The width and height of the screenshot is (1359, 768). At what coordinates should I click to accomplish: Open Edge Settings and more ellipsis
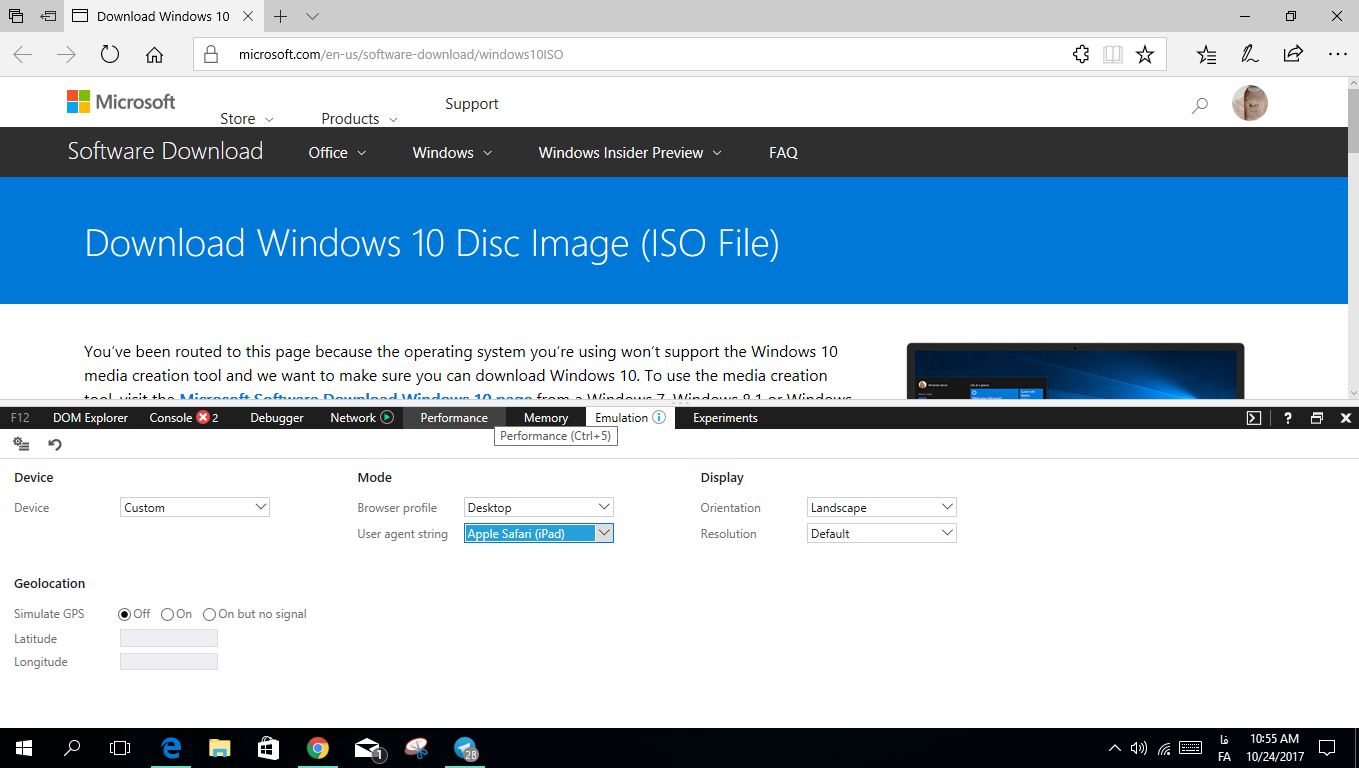(1337, 55)
